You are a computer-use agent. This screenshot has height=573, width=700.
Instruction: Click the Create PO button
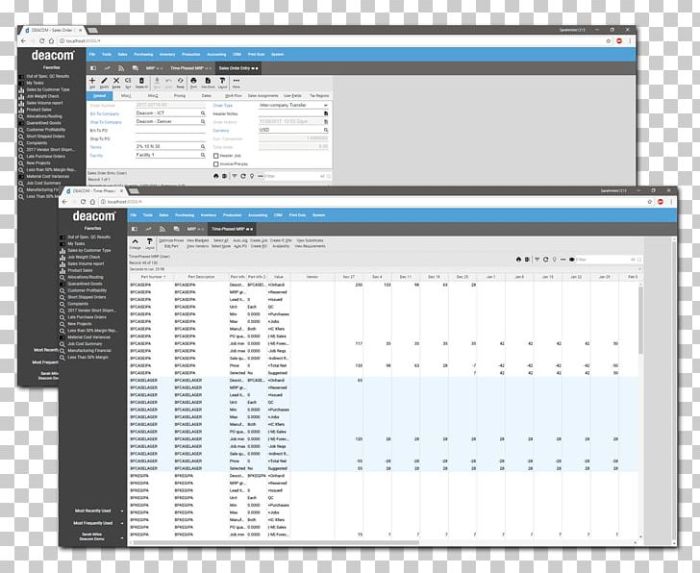point(259,246)
